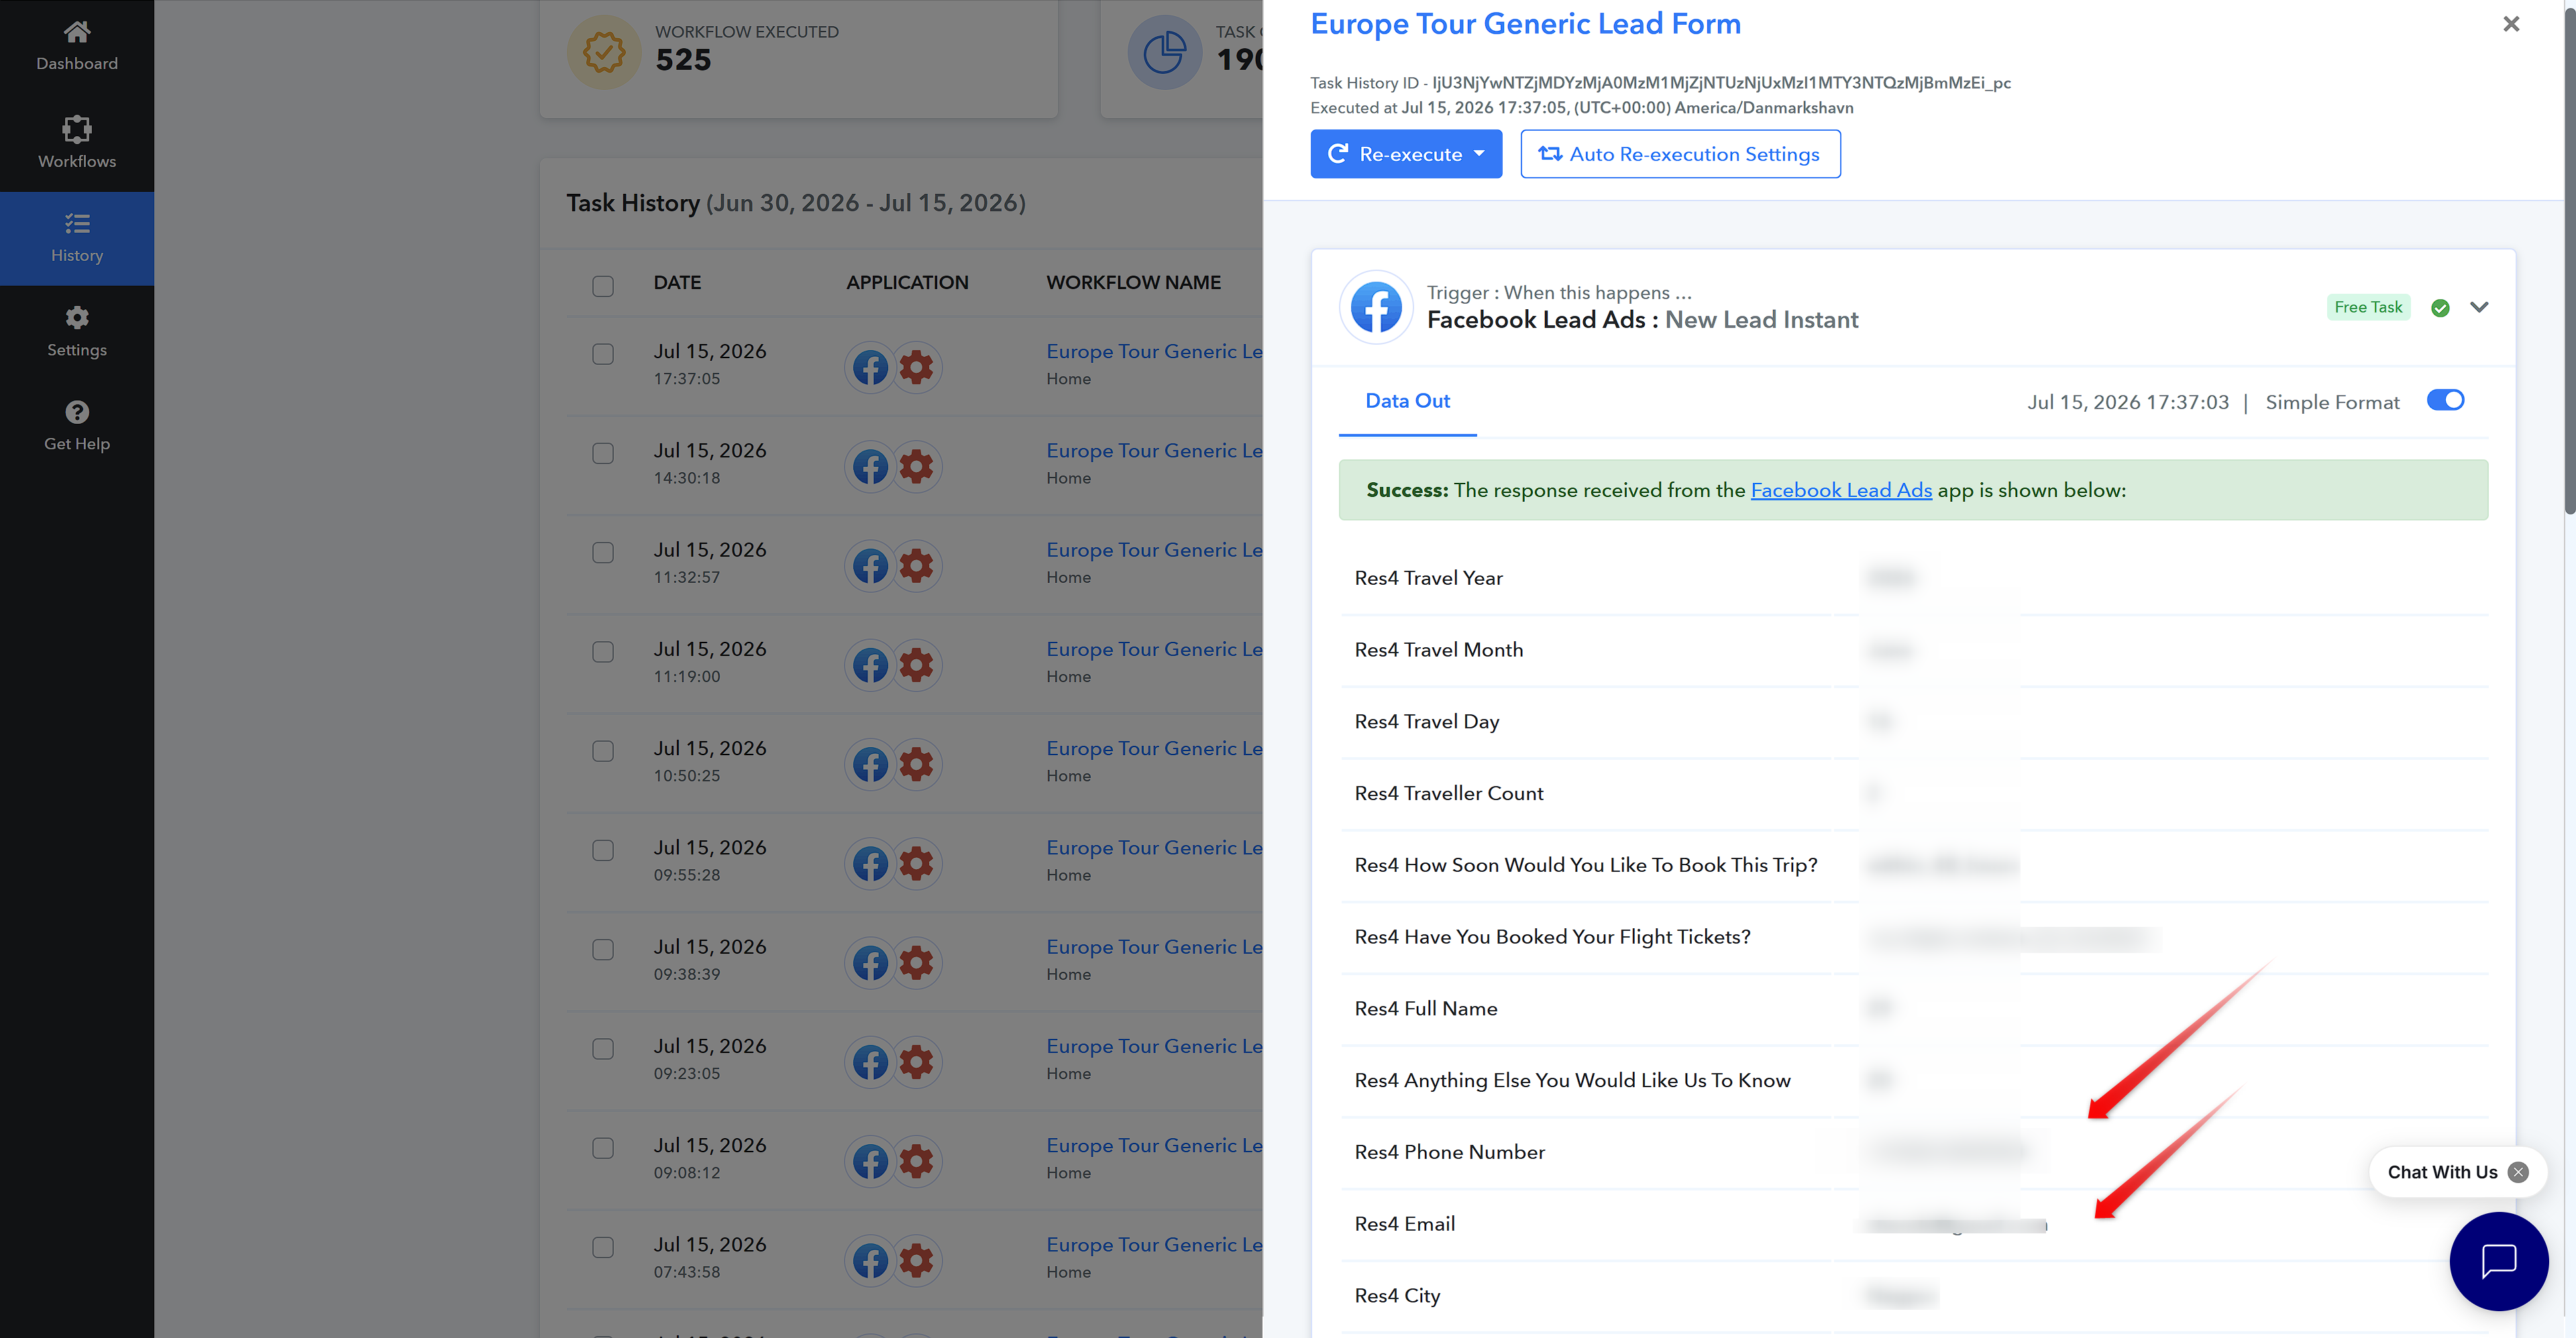Viewport: 2576px width, 1338px height.
Task: Open workflow link in the 10:50:25 row
Action: (x=1154, y=748)
